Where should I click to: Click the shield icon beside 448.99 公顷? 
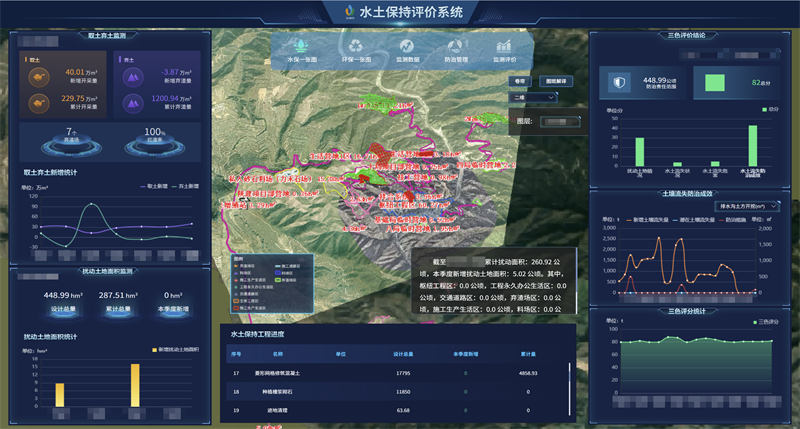click(619, 83)
